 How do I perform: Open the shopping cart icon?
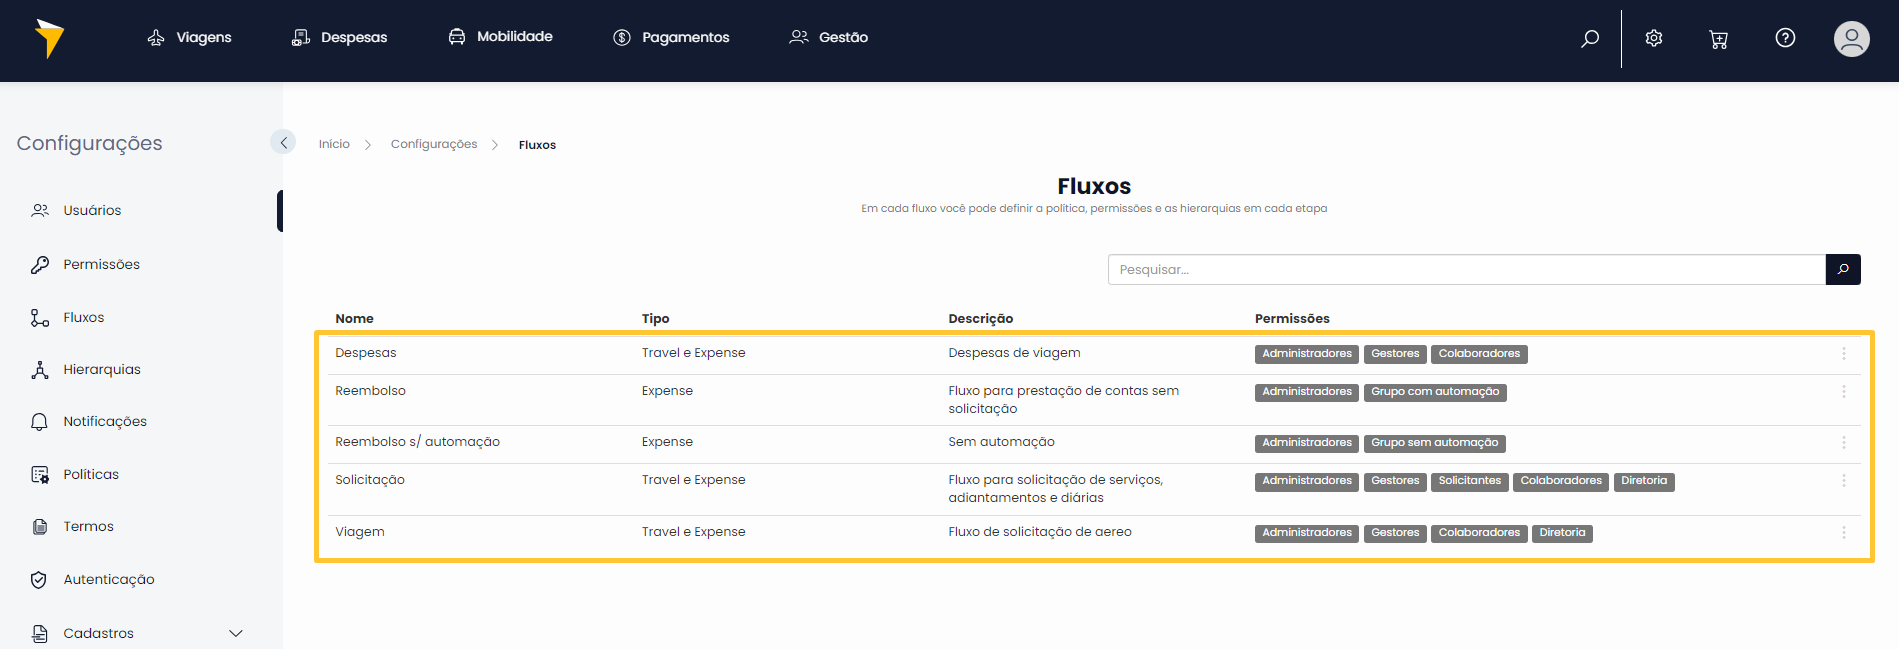pos(1719,39)
